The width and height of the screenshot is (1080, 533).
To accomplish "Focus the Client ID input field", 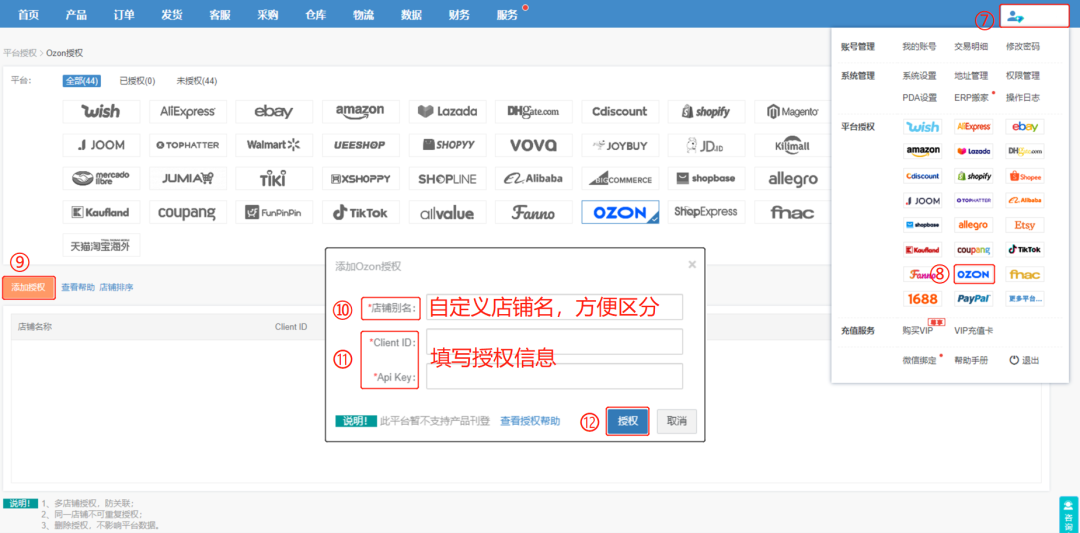I will [554, 342].
